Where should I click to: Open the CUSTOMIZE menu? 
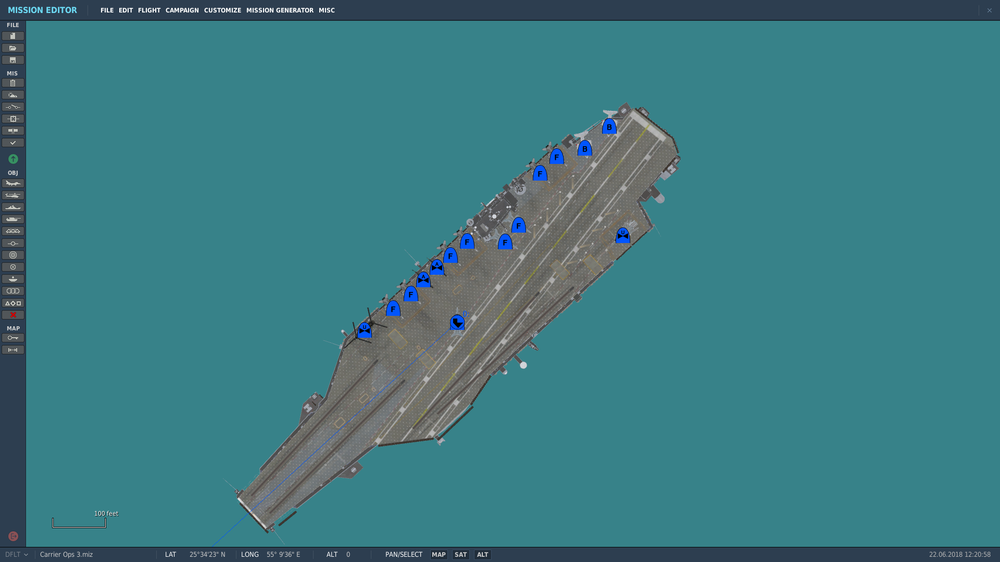pos(223,10)
